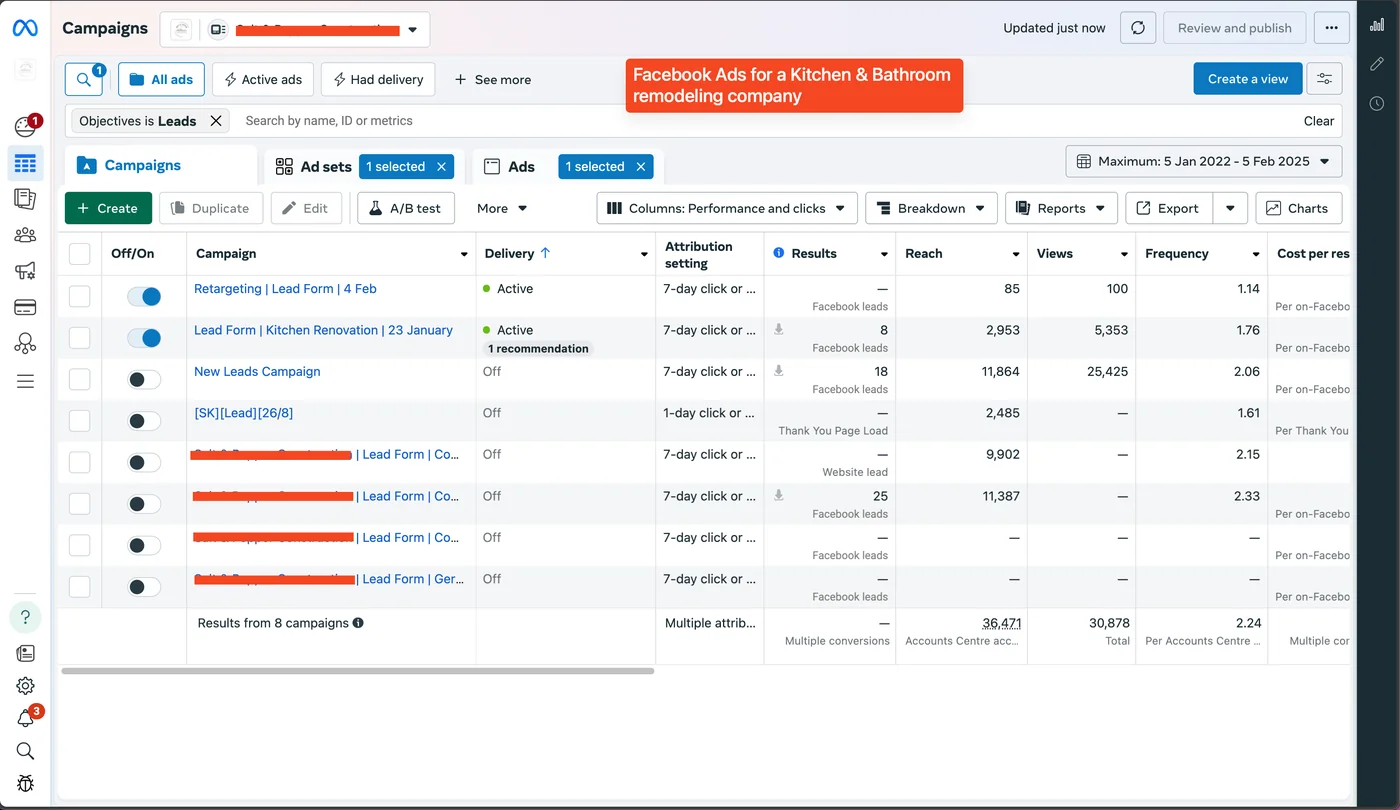Screen dimensions: 1400x810
Task: Select all campaigns with header checkbox
Action: pyautogui.click(x=79, y=254)
